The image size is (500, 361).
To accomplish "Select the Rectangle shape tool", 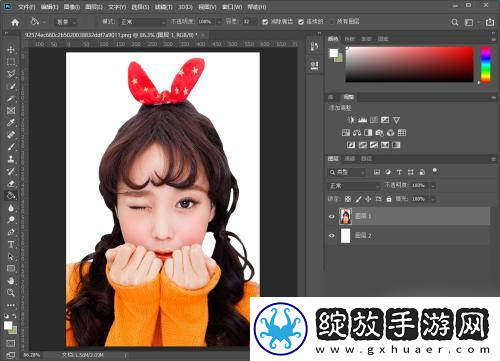I will [11, 268].
